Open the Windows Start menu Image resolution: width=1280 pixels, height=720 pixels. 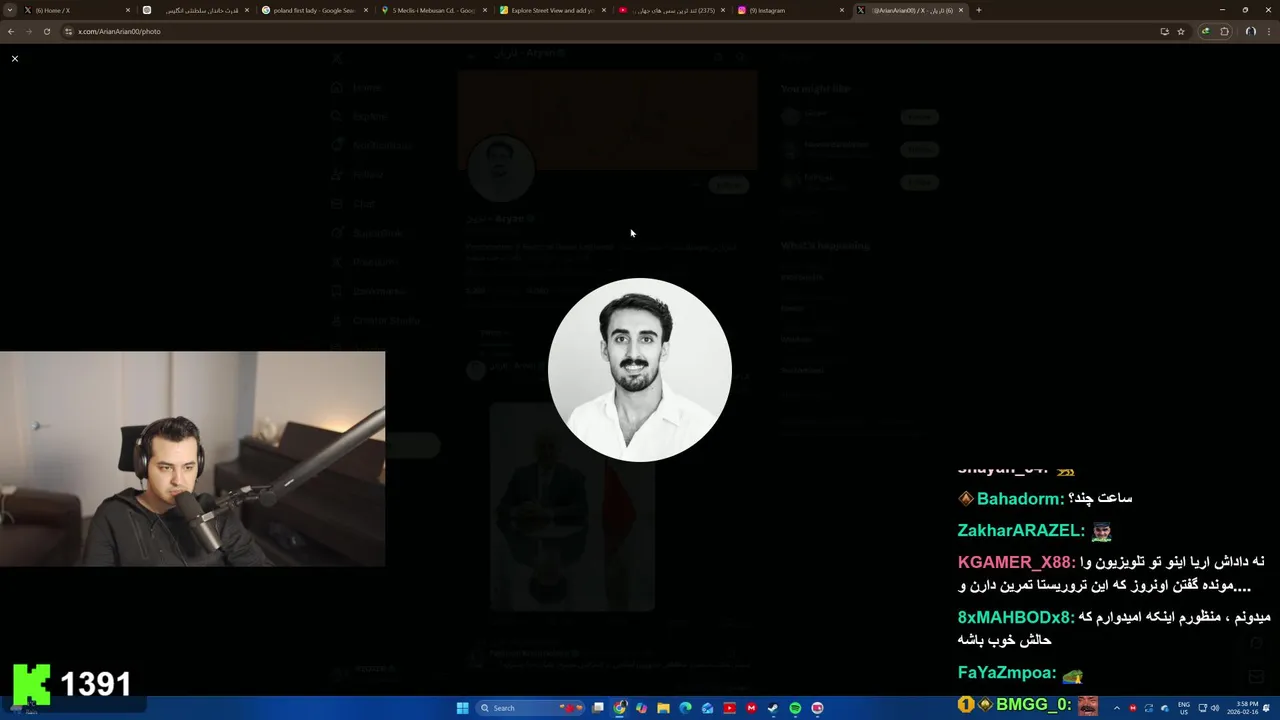tap(462, 708)
